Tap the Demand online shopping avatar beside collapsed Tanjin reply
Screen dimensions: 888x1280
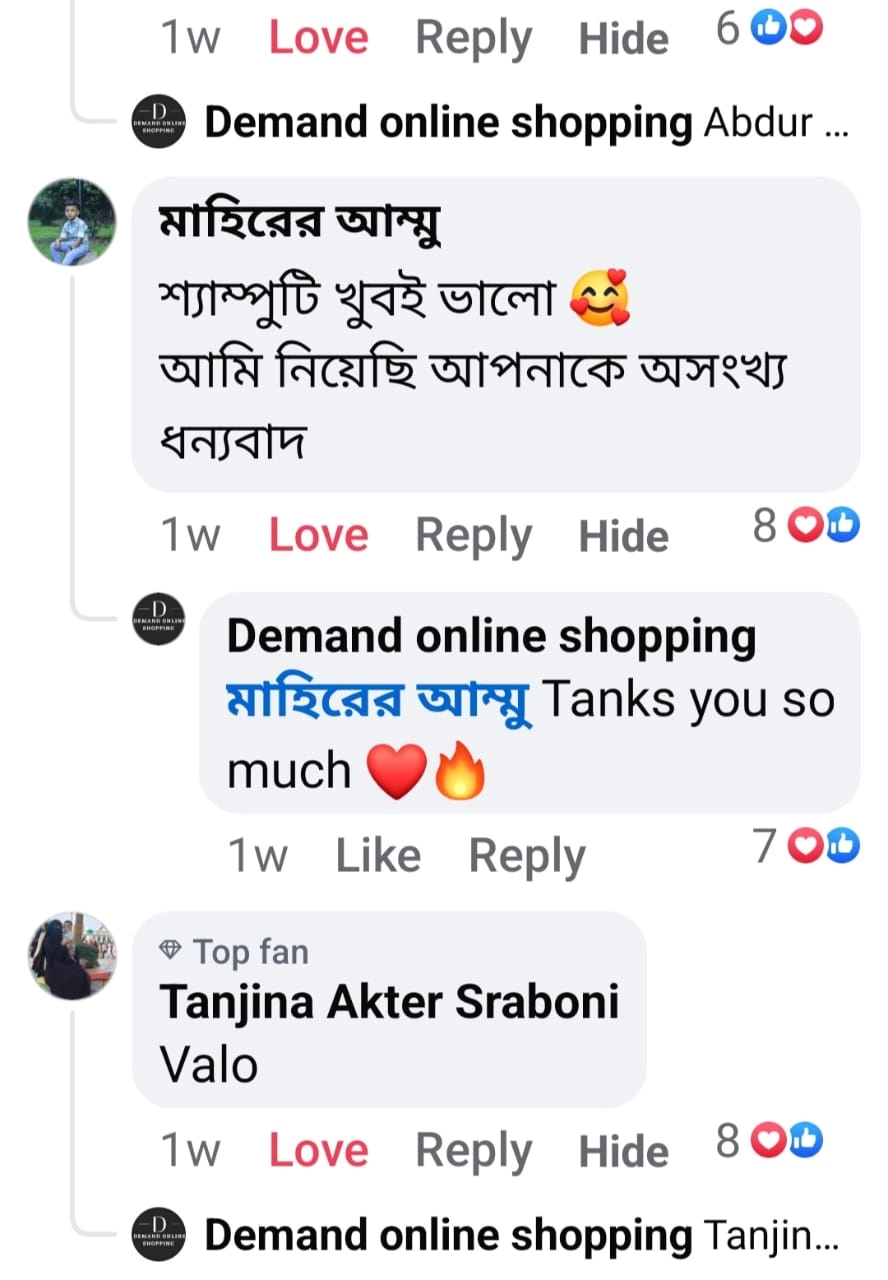[x=160, y=1236]
